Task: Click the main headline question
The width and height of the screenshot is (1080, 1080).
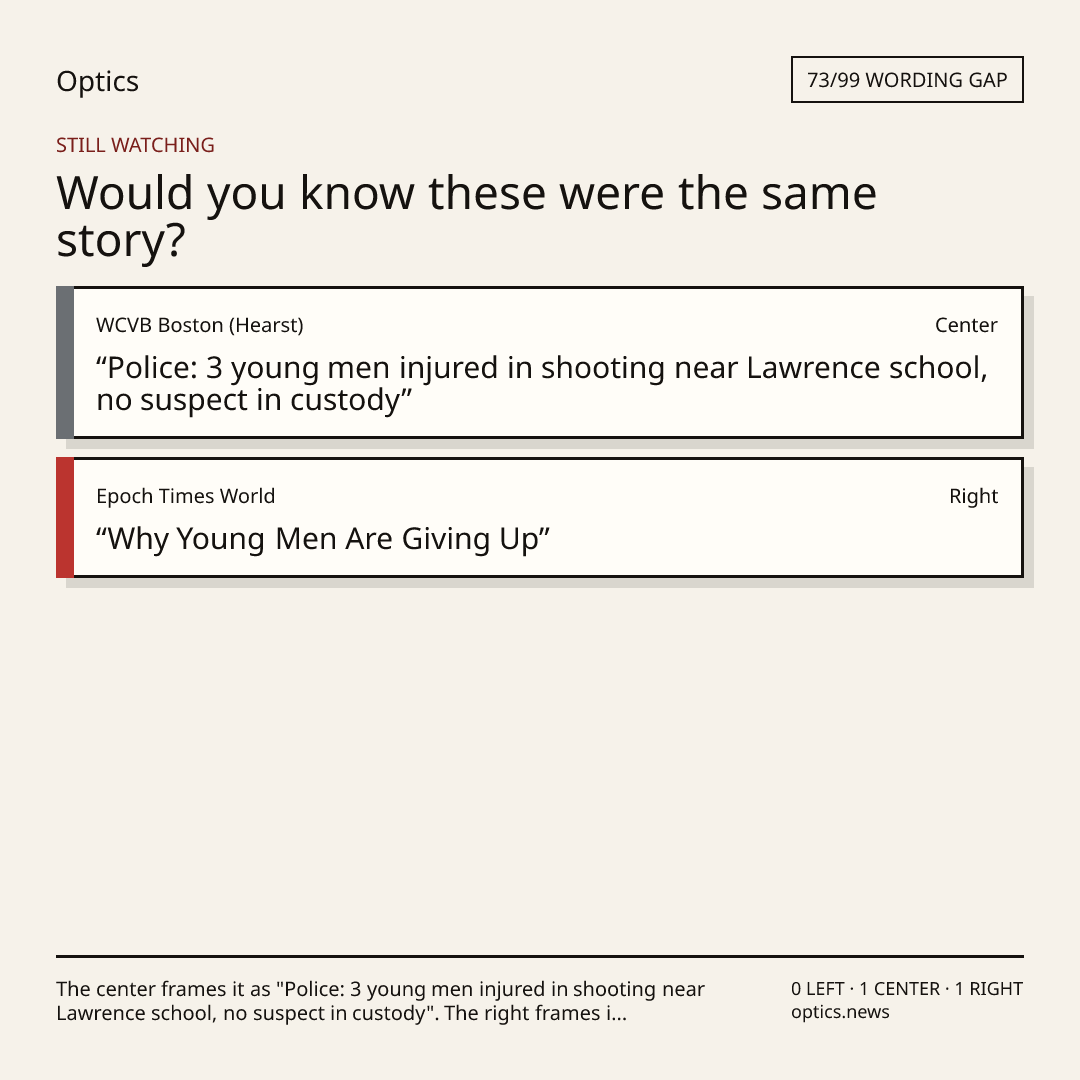Action: pos(466,216)
